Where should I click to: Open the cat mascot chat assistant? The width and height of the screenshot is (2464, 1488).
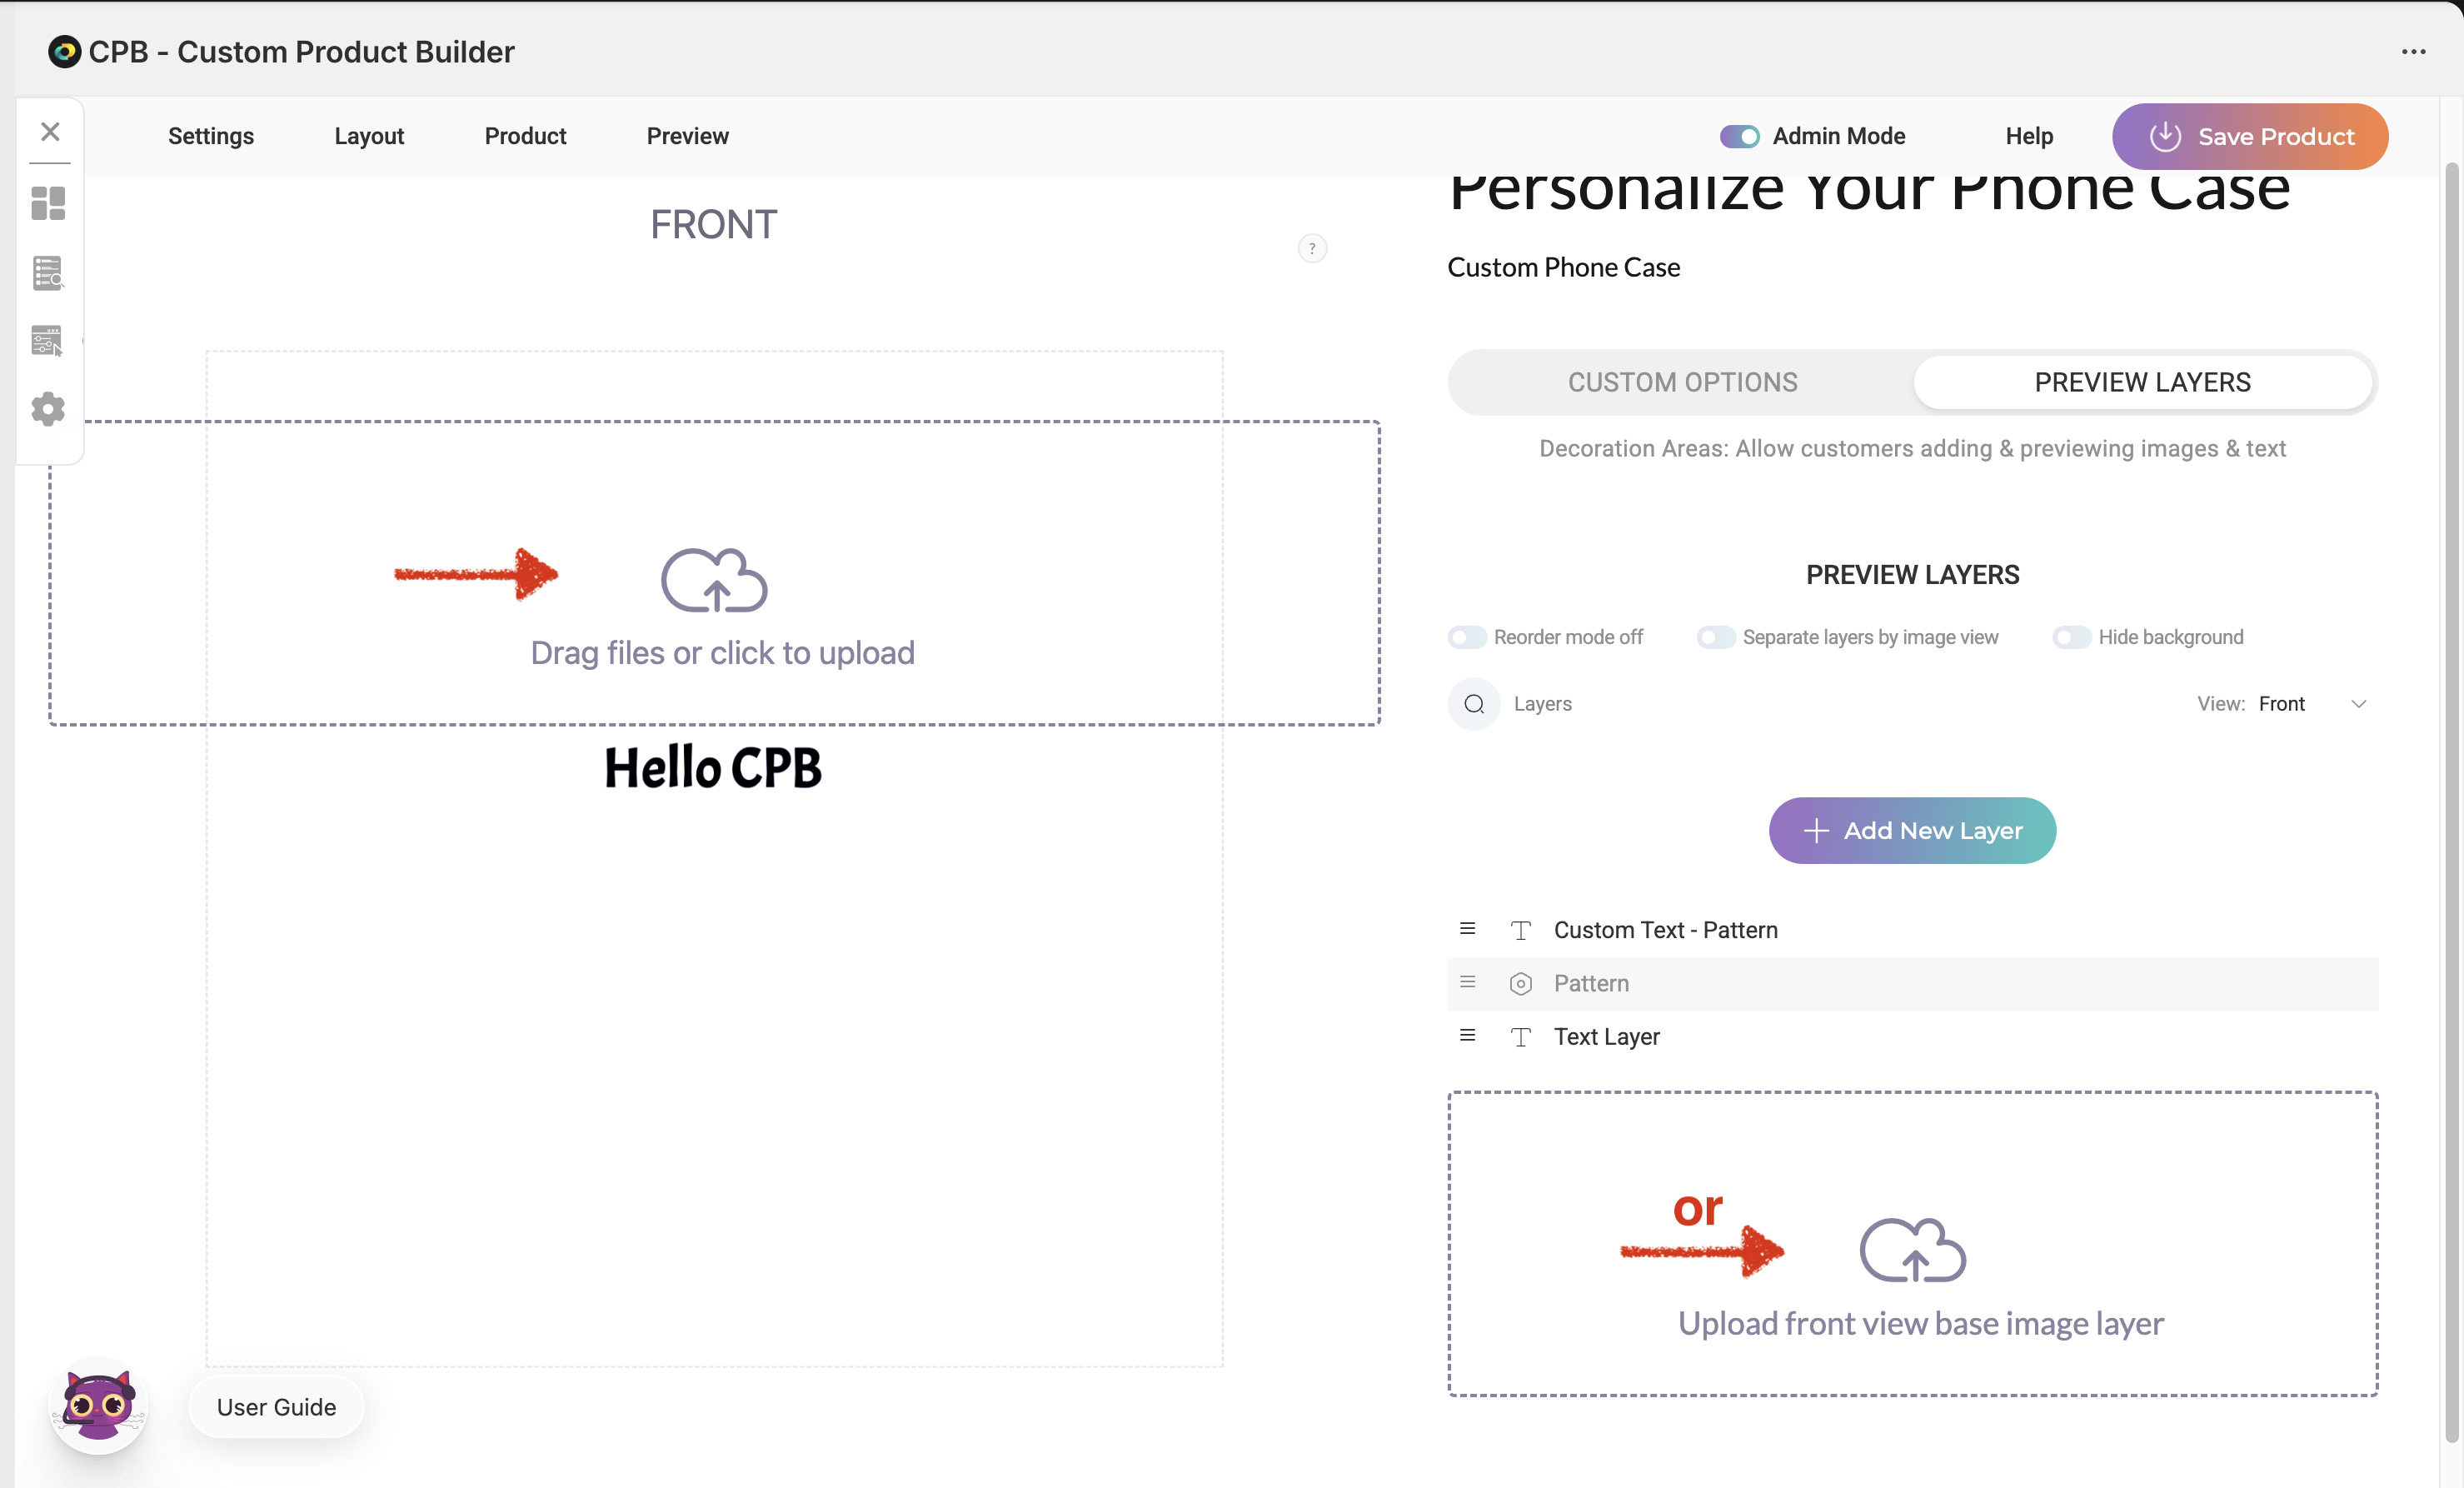(x=98, y=1405)
